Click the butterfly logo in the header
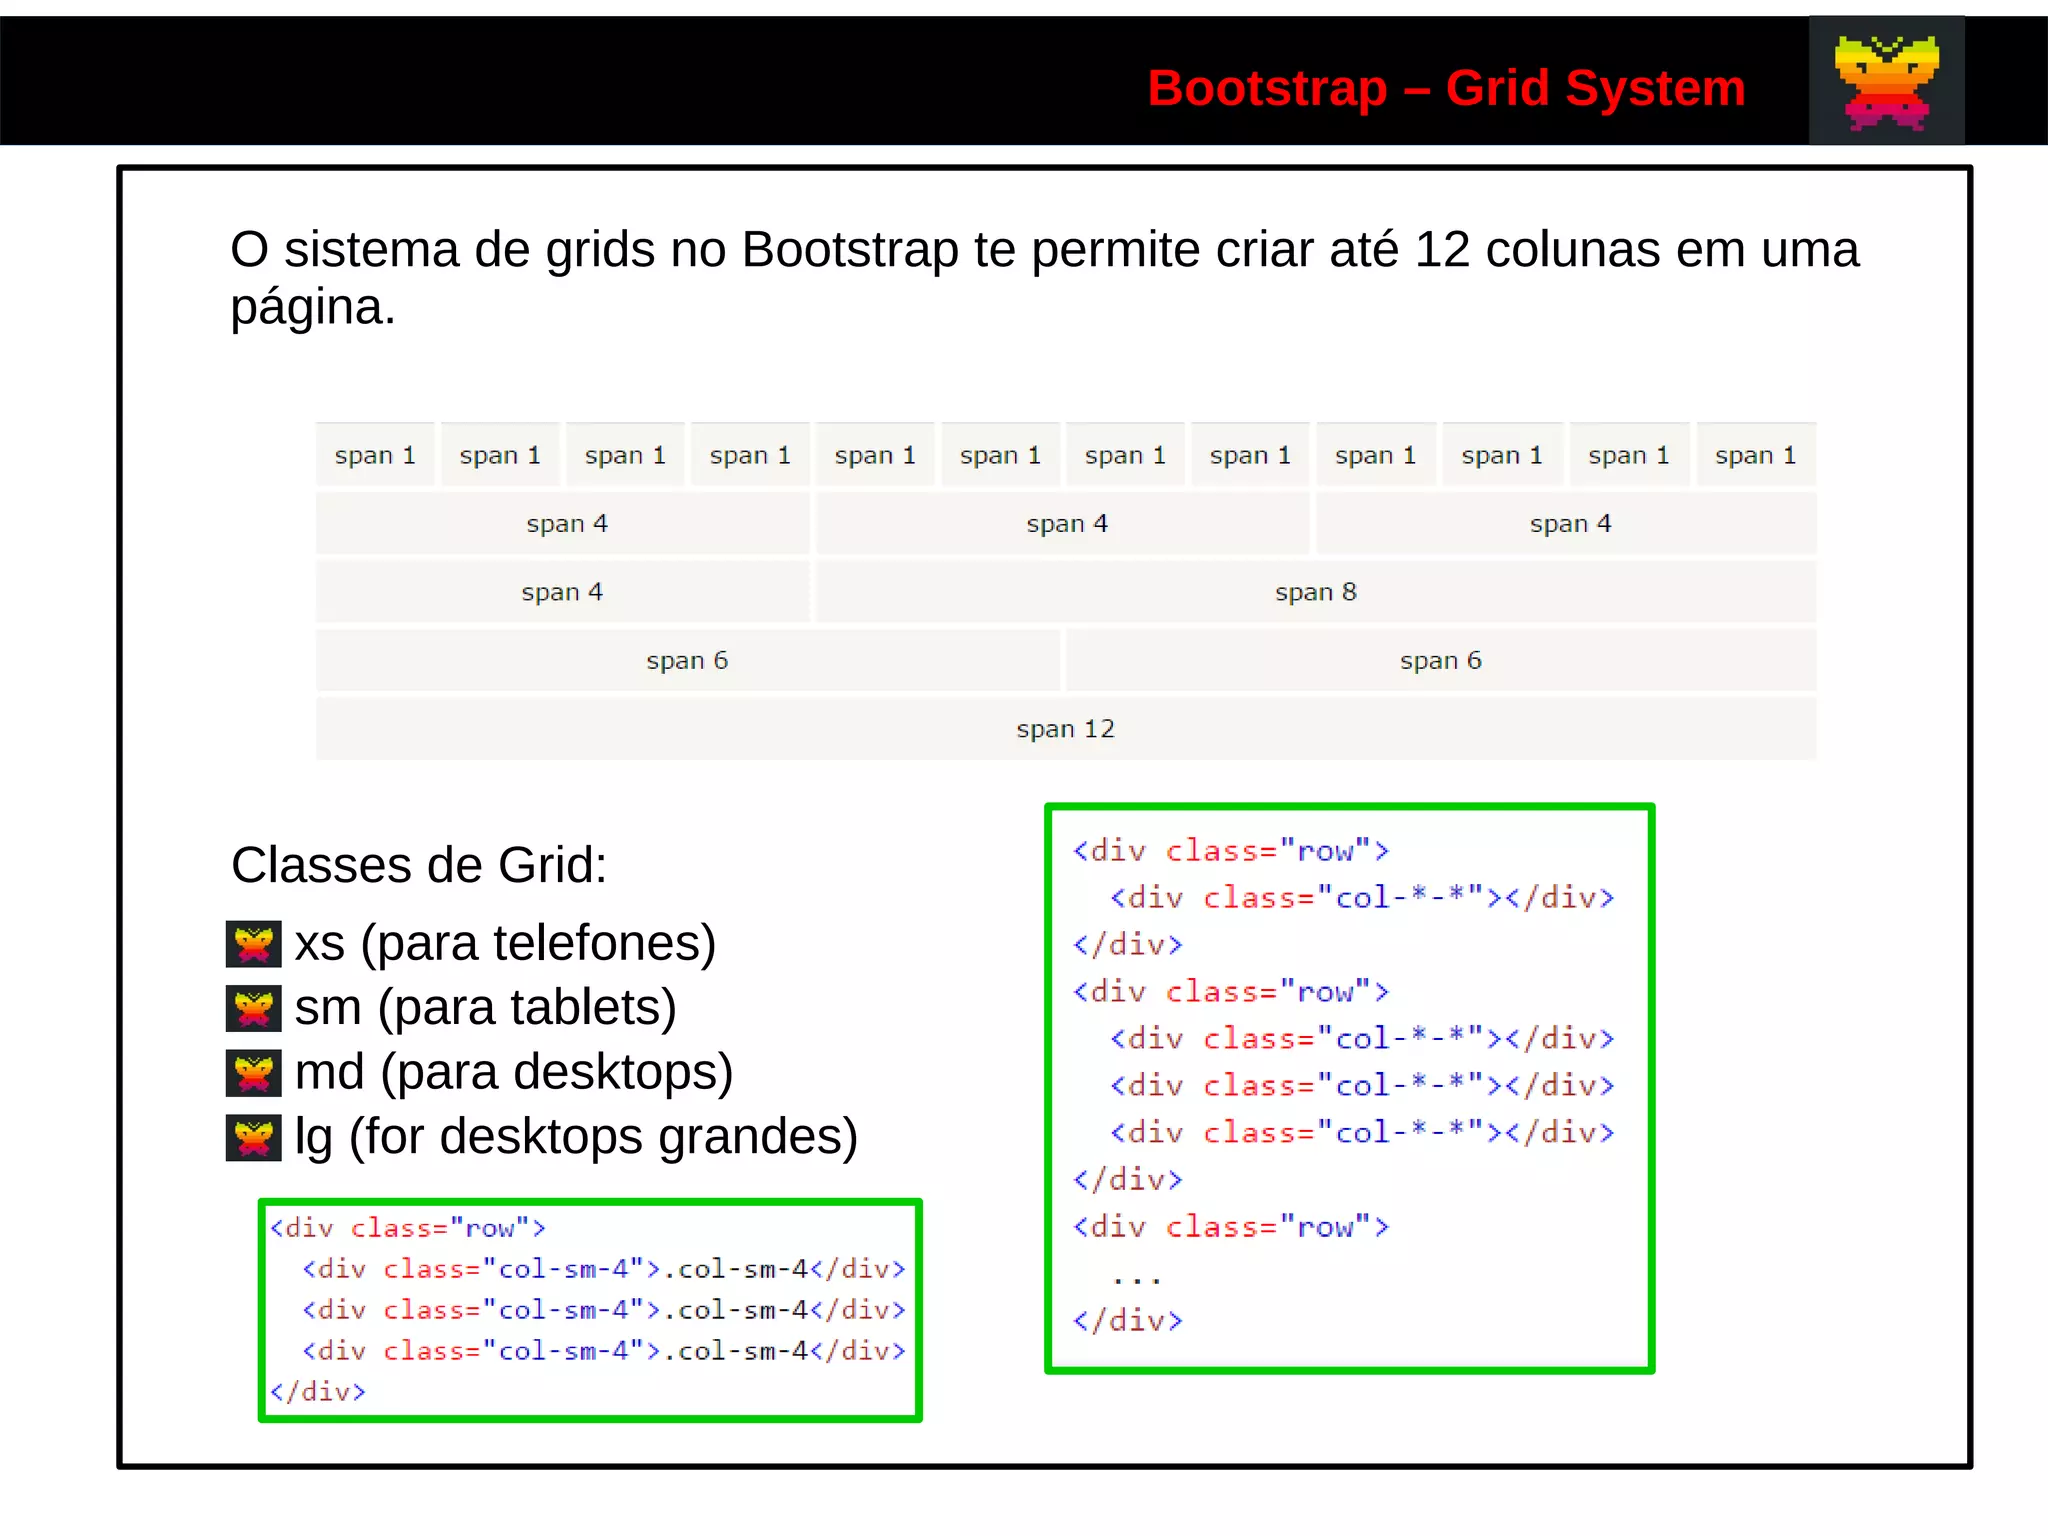Viewport: 2048px width, 1536px height. (x=1886, y=80)
